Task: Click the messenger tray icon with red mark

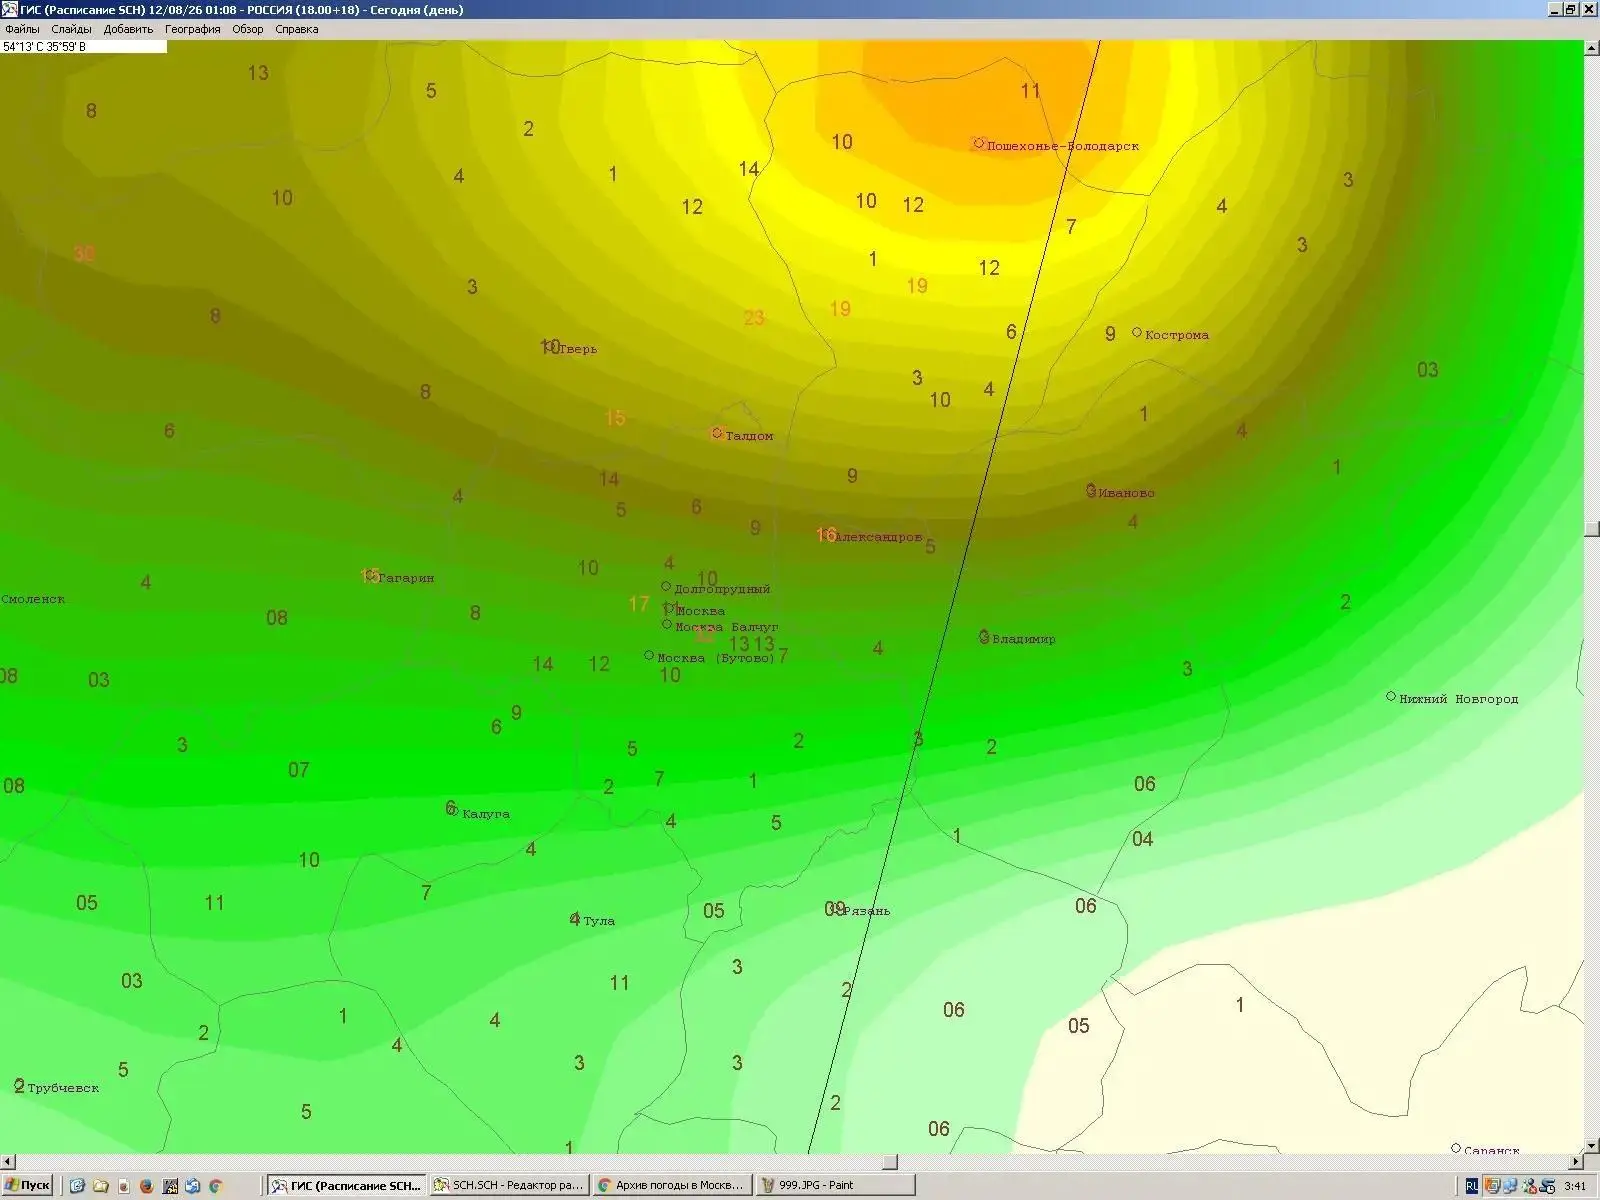Action: (x=1529, y=1186)
